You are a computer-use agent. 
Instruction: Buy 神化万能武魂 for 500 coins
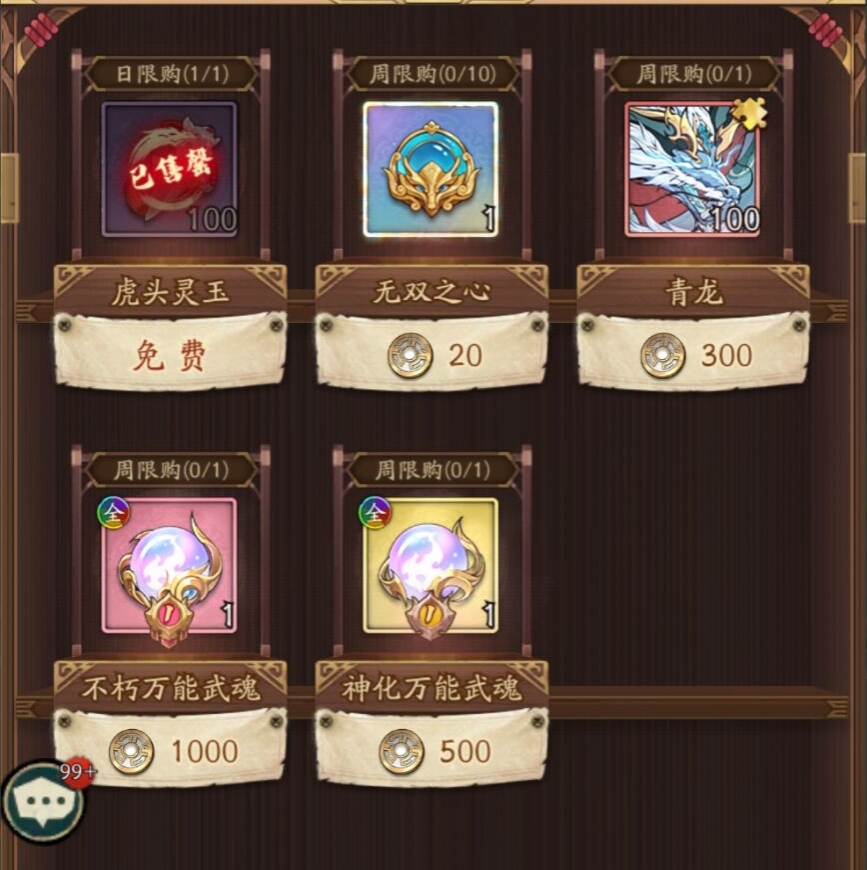(432, 747)
